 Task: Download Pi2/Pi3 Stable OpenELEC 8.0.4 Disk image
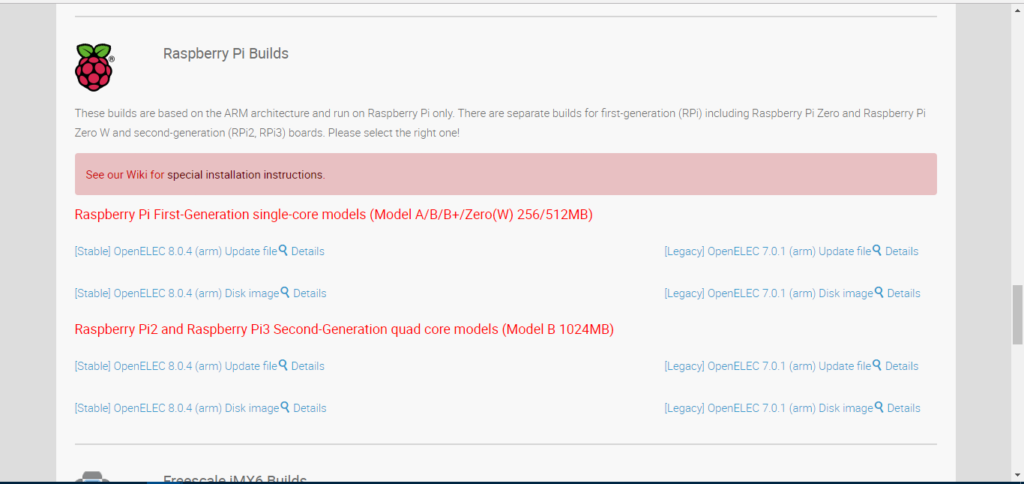point(176,408)
